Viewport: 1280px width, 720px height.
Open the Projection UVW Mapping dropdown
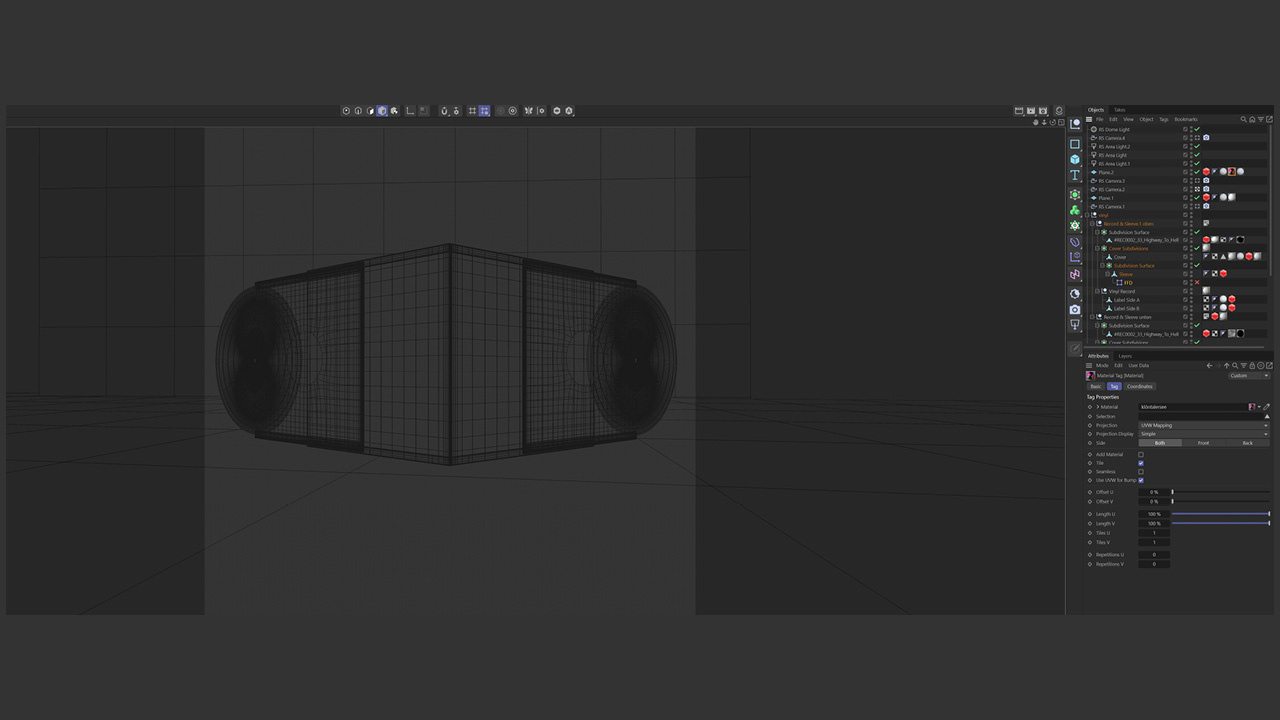tap(1204, 425)
